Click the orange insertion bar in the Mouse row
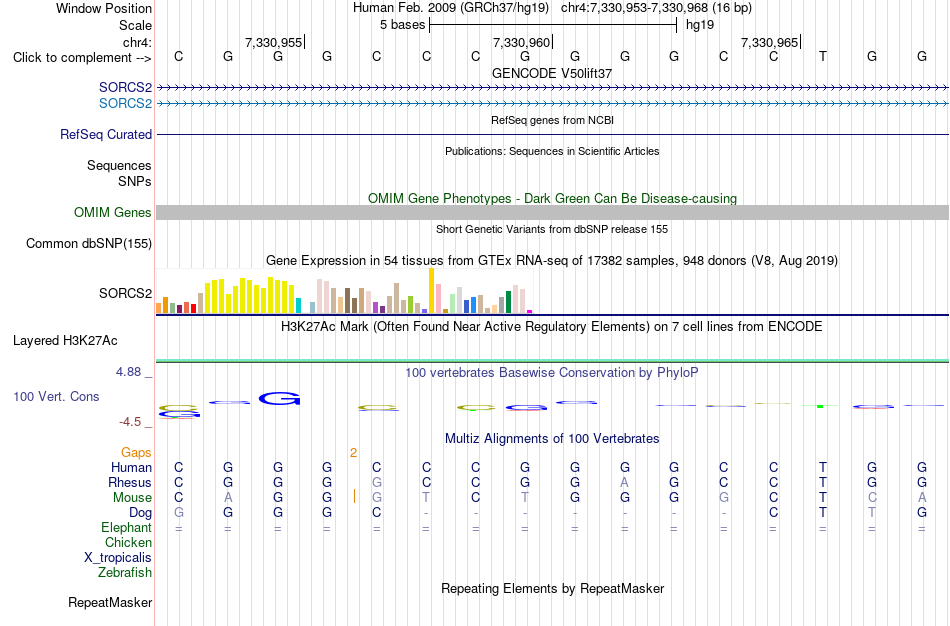Viewport: 950px width, 626px height. [354, 497]
